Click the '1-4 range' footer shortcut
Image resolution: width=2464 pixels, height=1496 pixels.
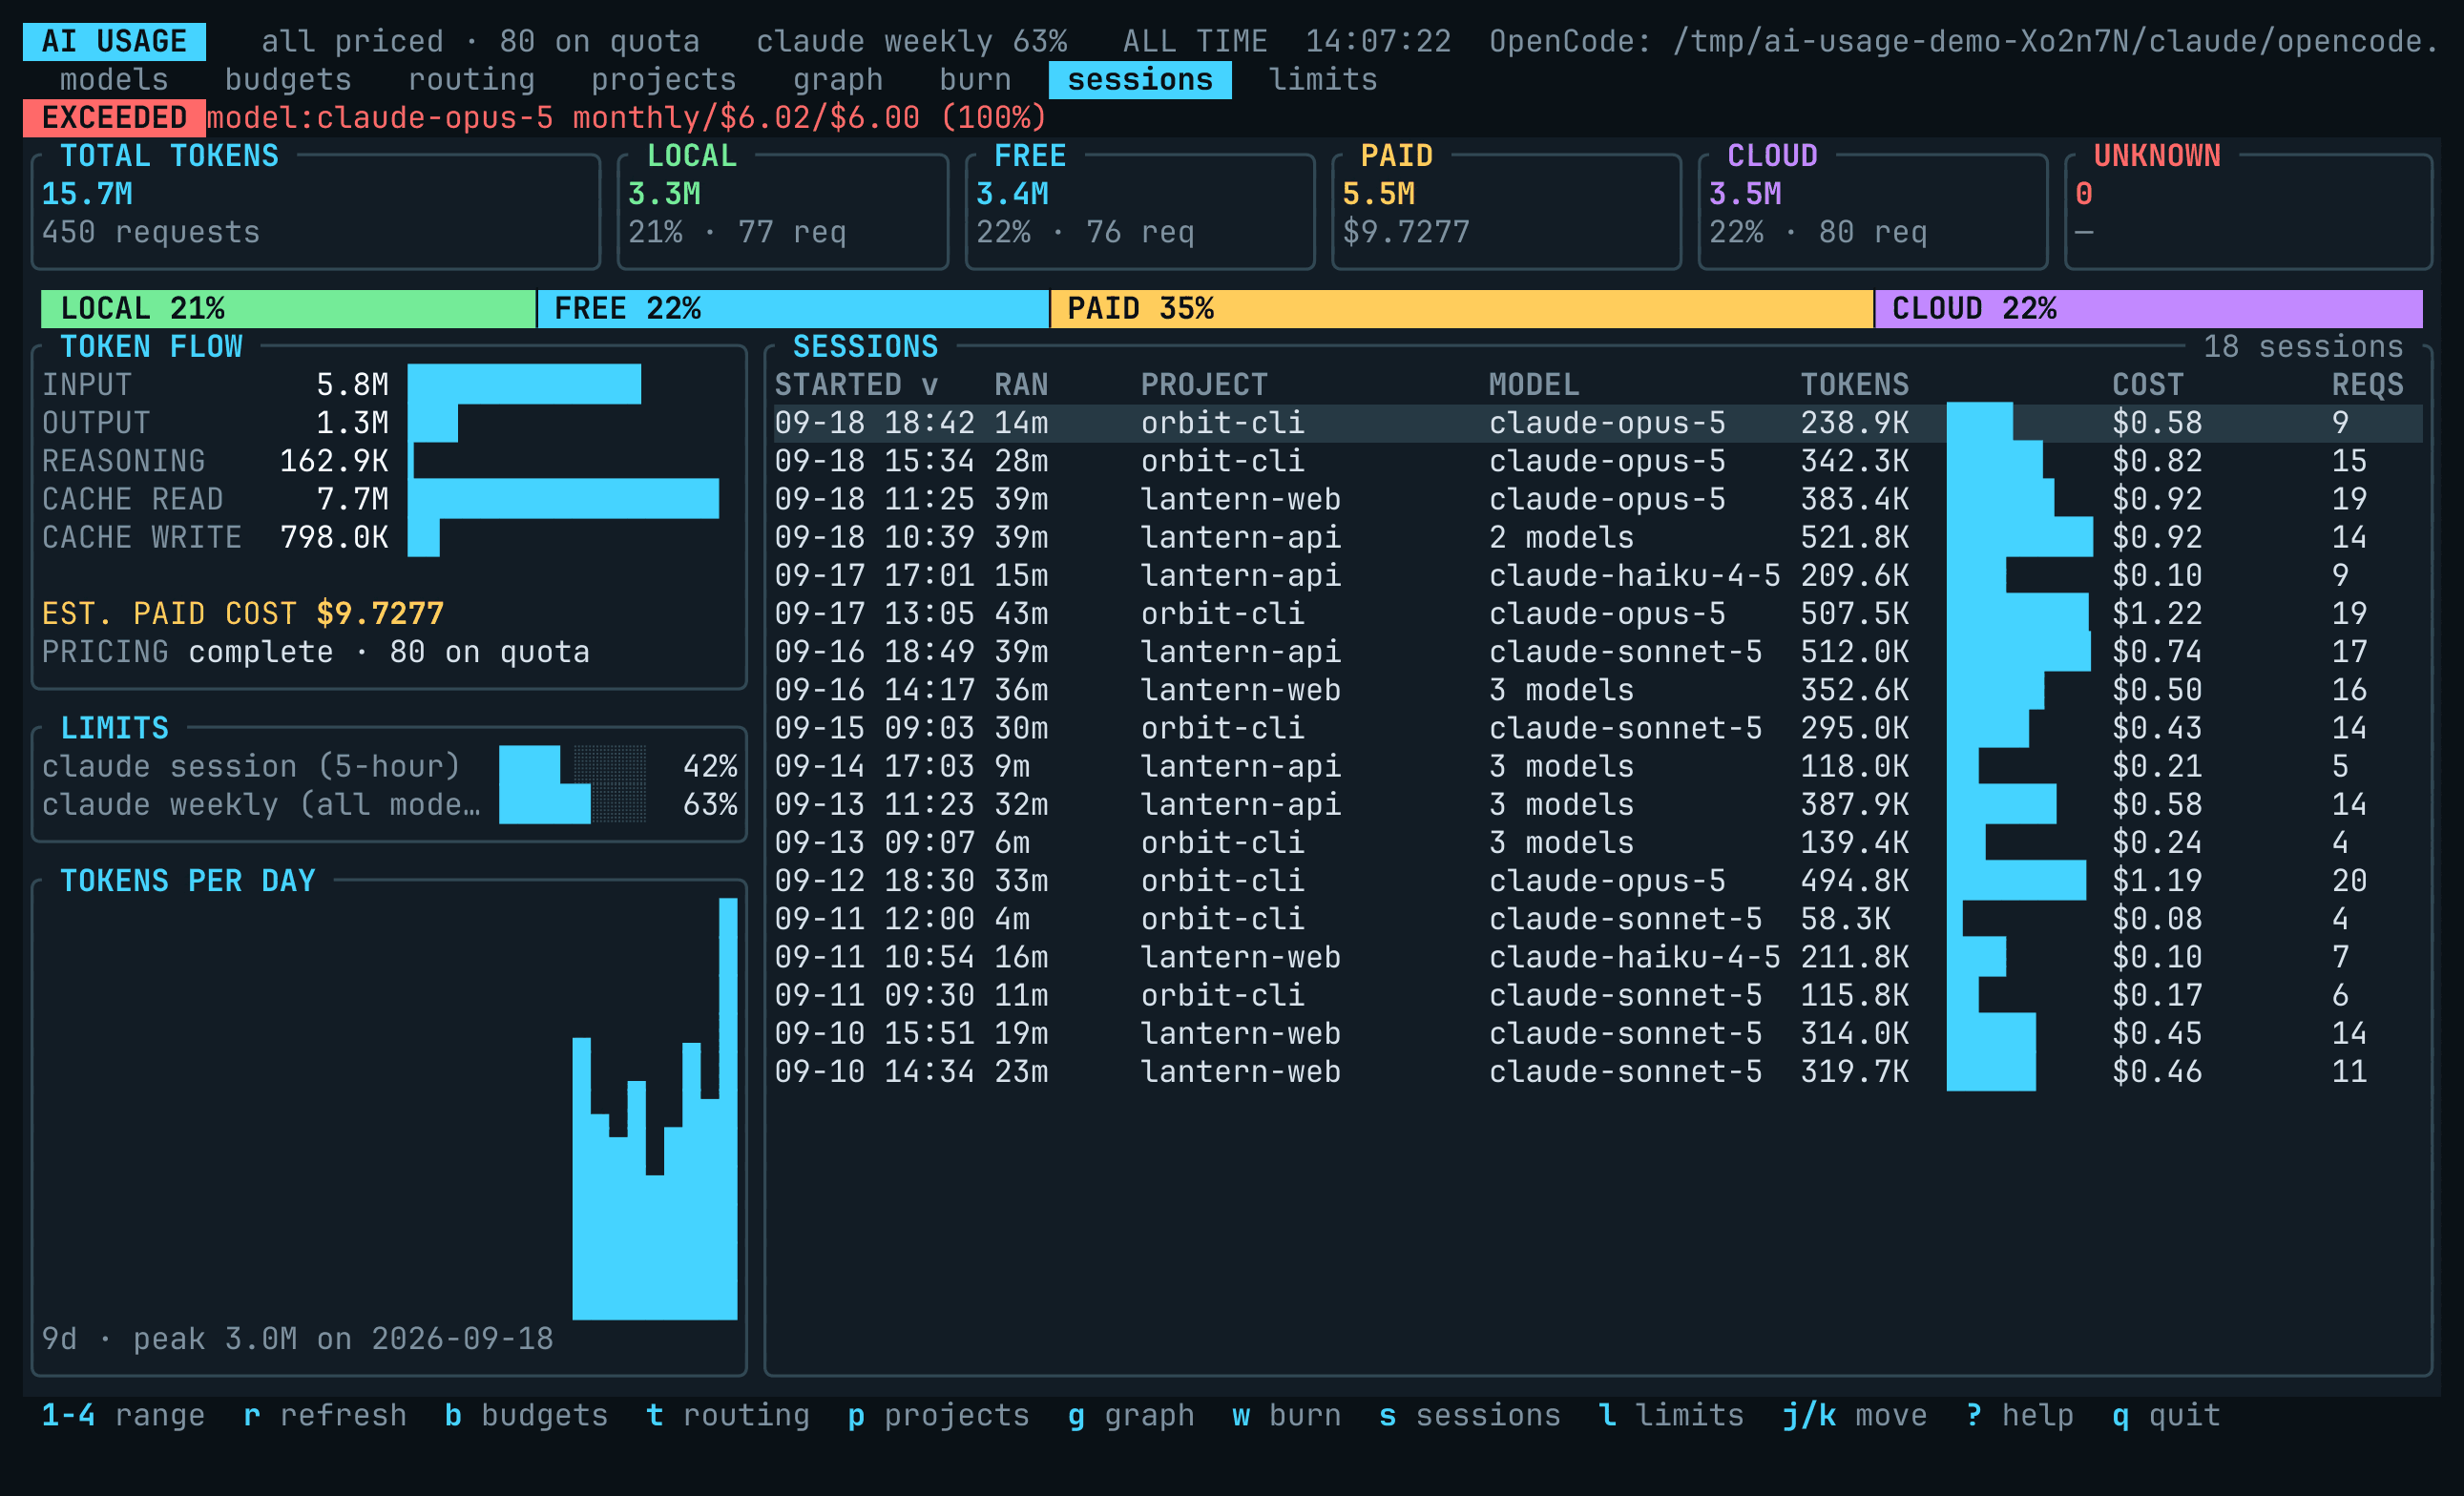pos(123,1415)
